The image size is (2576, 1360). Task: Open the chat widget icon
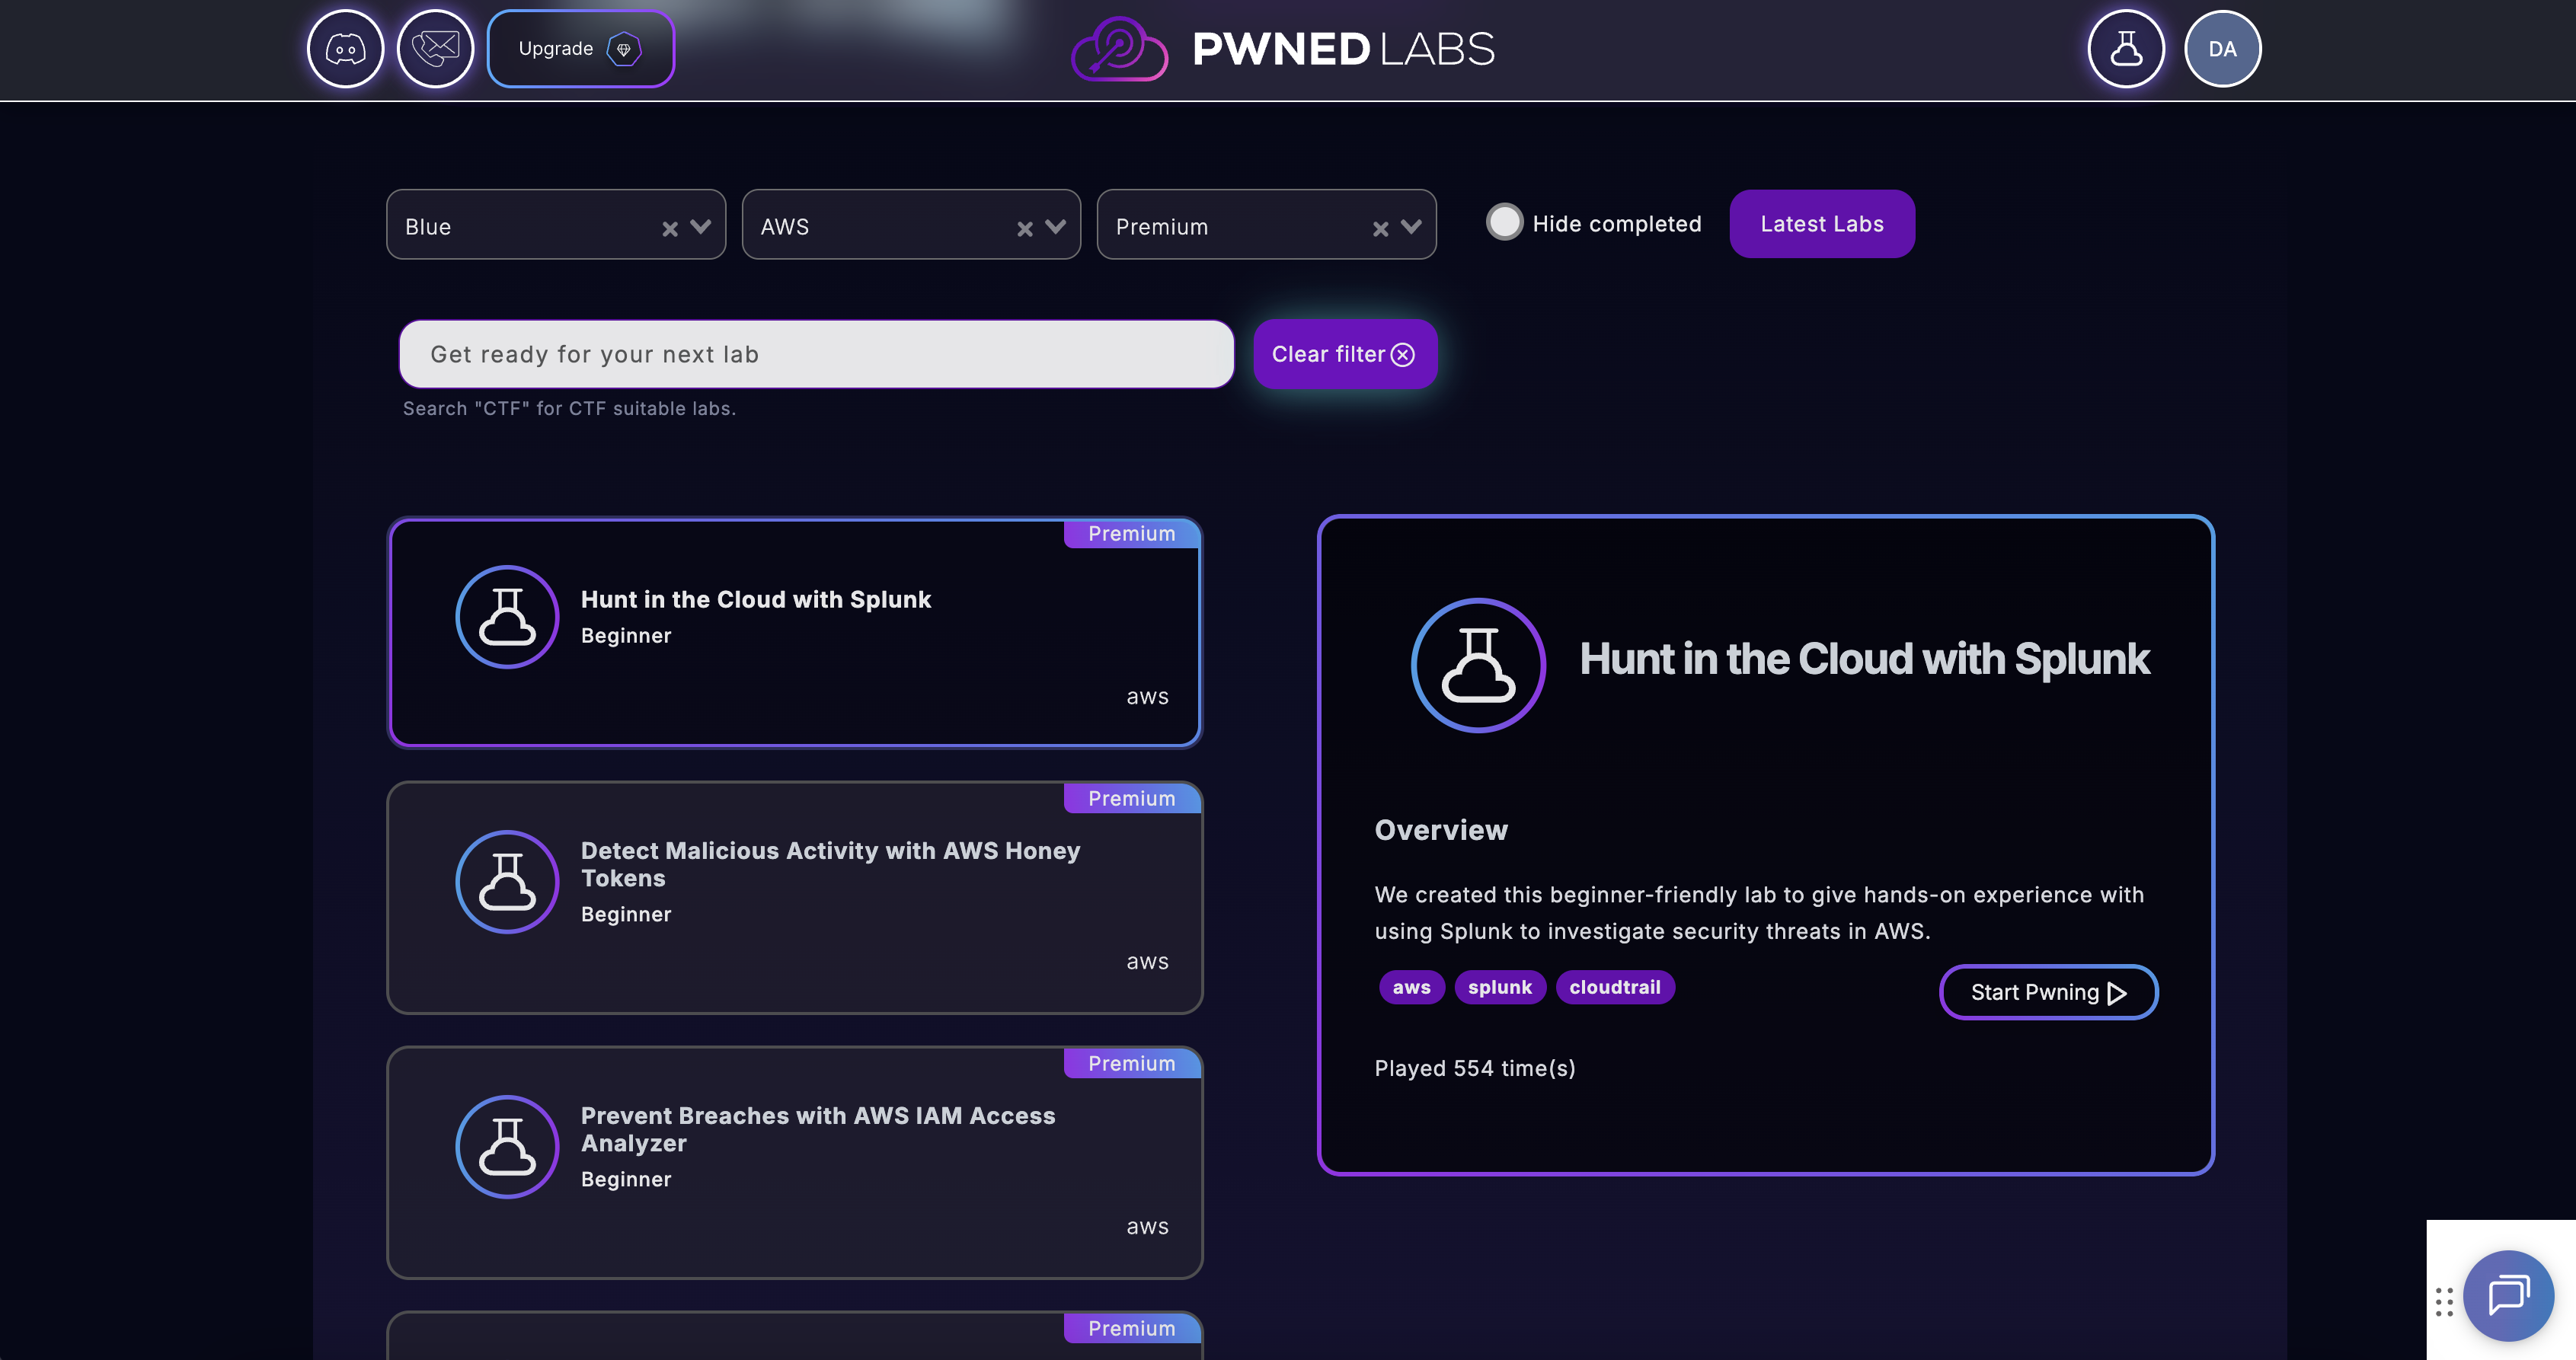[x=2508, y=1295]
